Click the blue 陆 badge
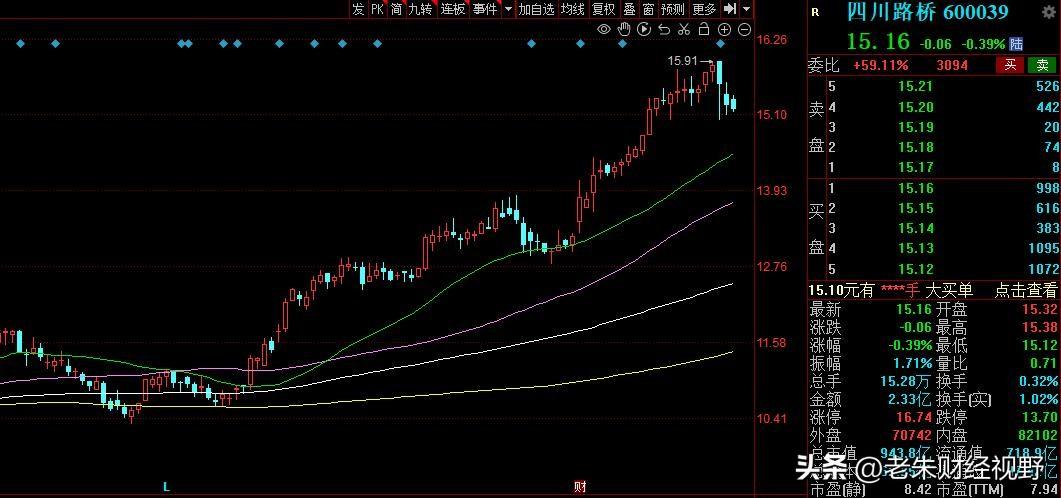The height and width of the screenshot is (498, 1061). click(x=1016, y=44)
